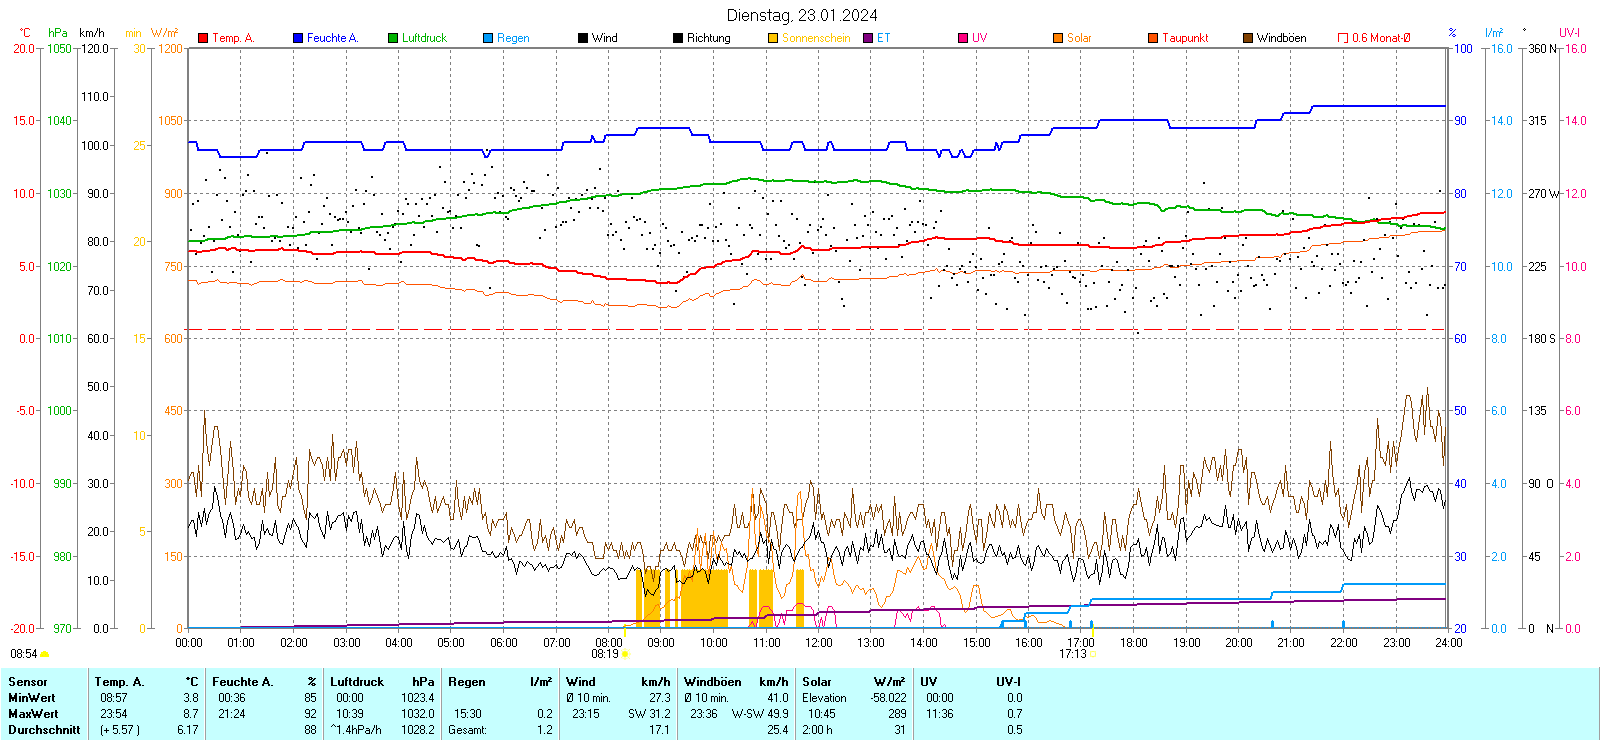This screenshot has height=740, width=1600.
Task: Click the pink UV legend square
Action: 963,38
